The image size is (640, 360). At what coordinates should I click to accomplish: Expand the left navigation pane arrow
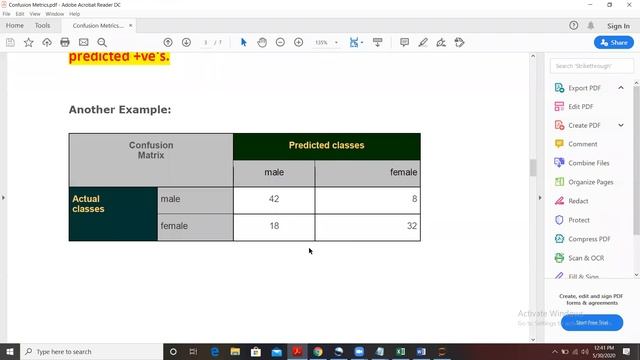[x=3, y=198]
